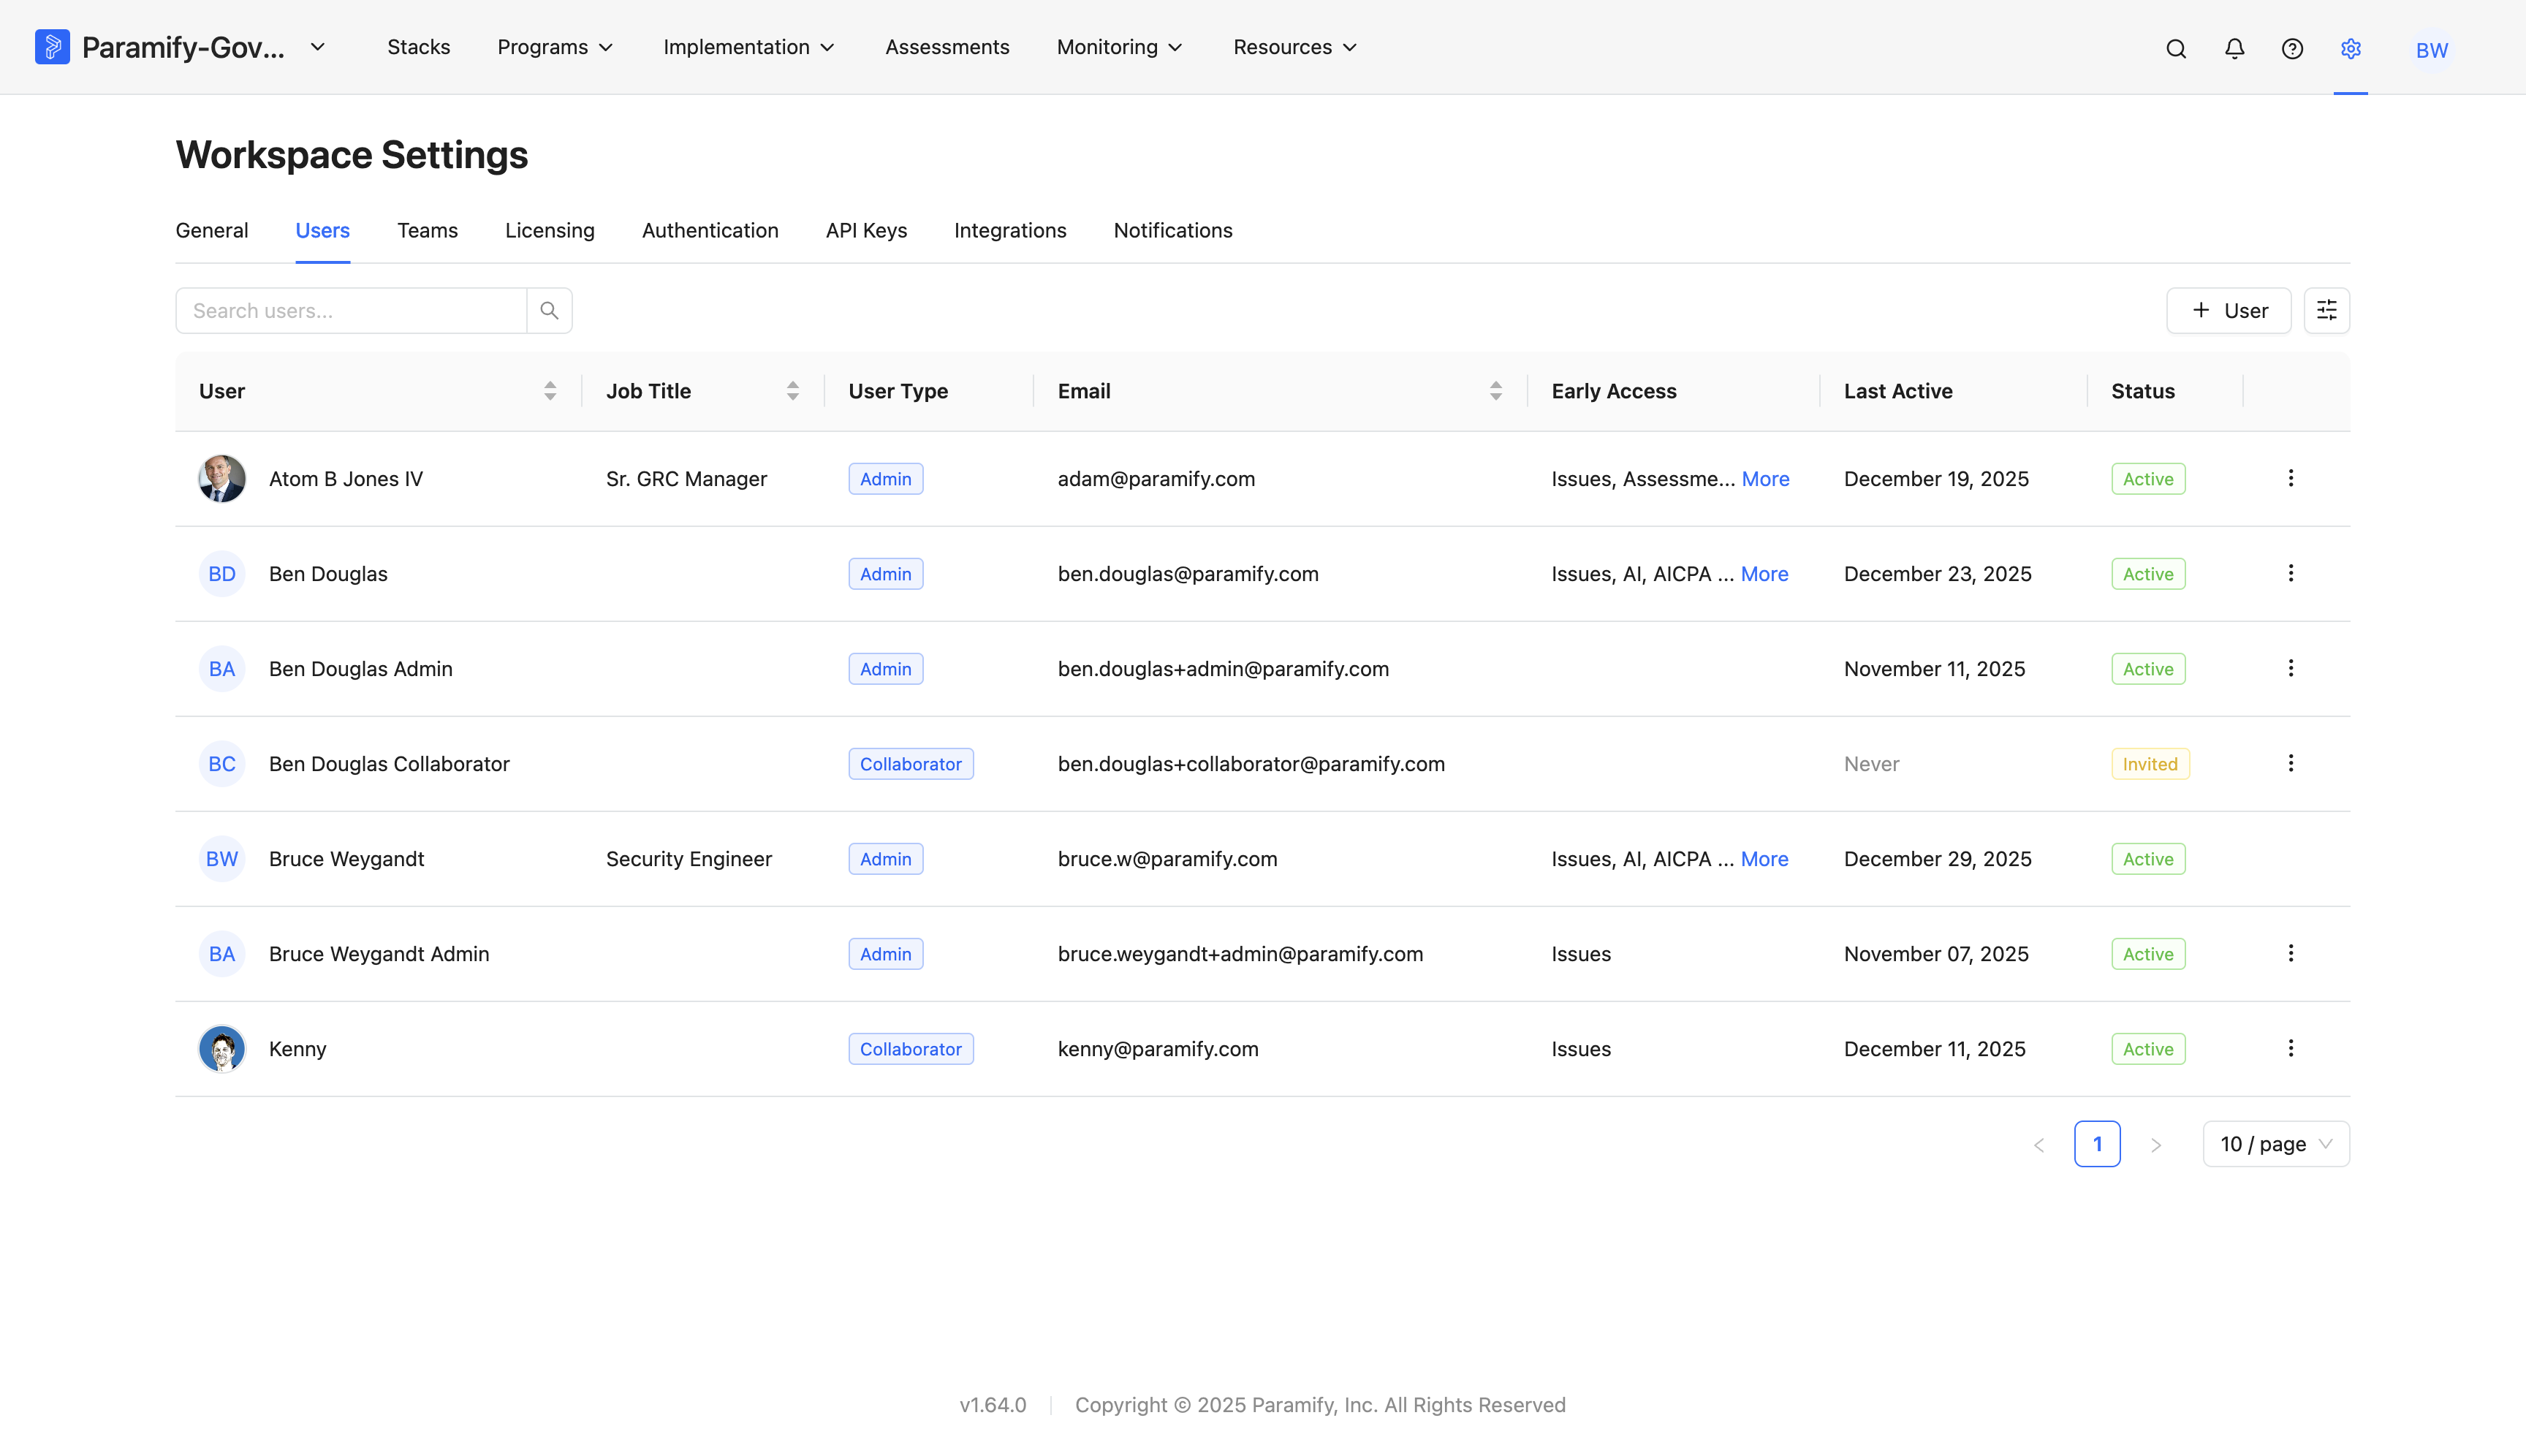Click More in Bruce Weygandt's early access
This screenshot has height=1456, width=2526.
pos(1765,859)
